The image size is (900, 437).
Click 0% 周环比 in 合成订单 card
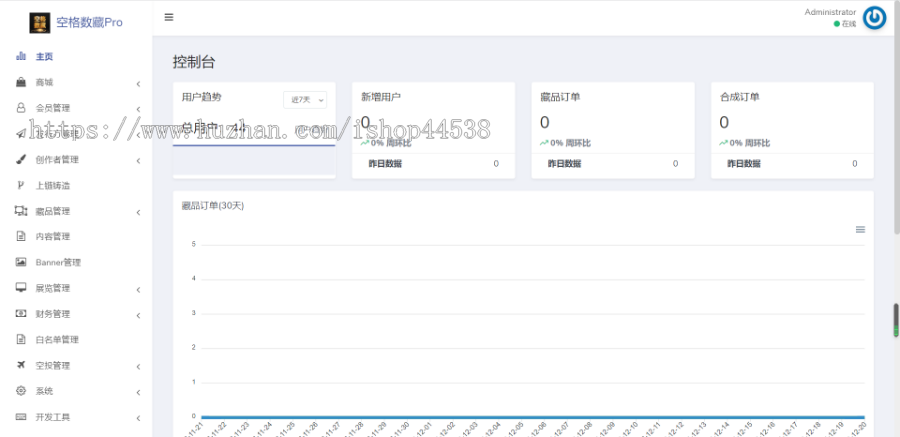click(744, 143)
